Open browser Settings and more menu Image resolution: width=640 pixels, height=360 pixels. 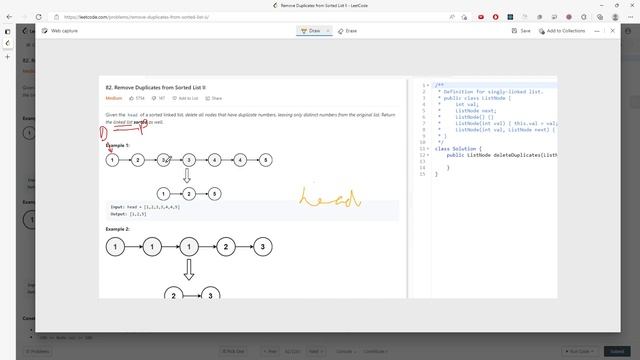point(631,17)
